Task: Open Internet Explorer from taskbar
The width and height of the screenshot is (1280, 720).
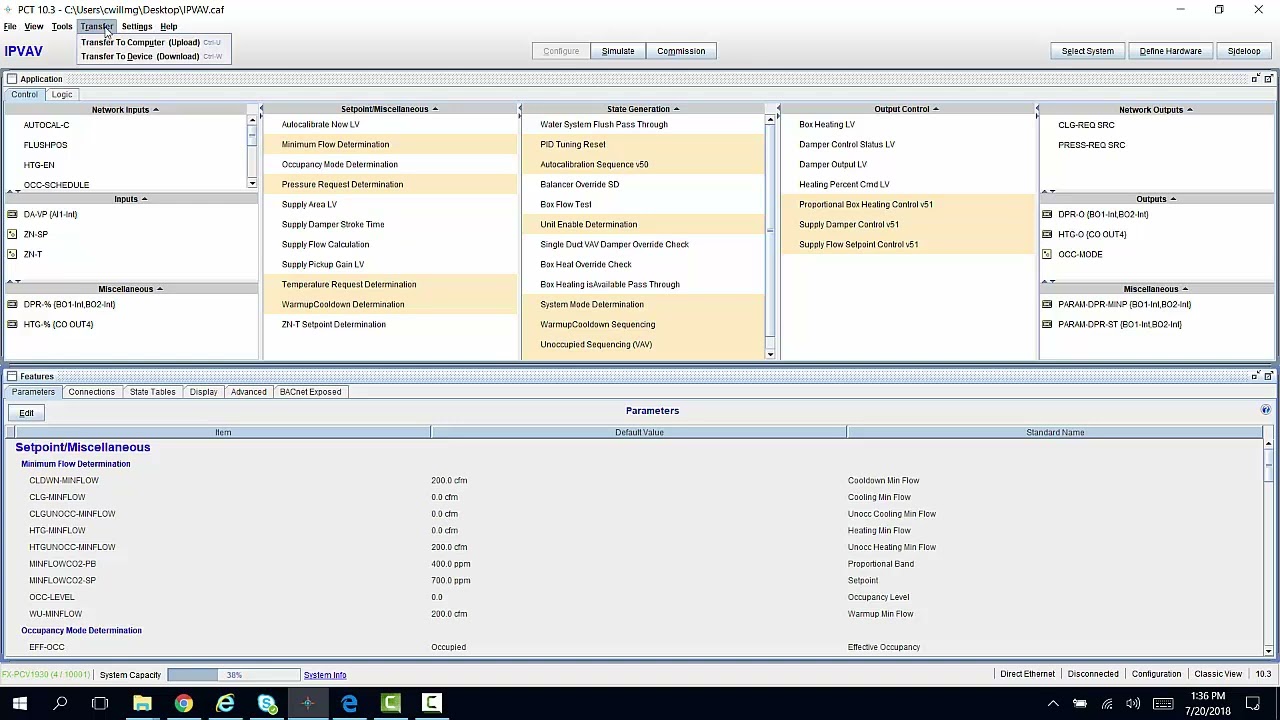Action: click(225, 703)
